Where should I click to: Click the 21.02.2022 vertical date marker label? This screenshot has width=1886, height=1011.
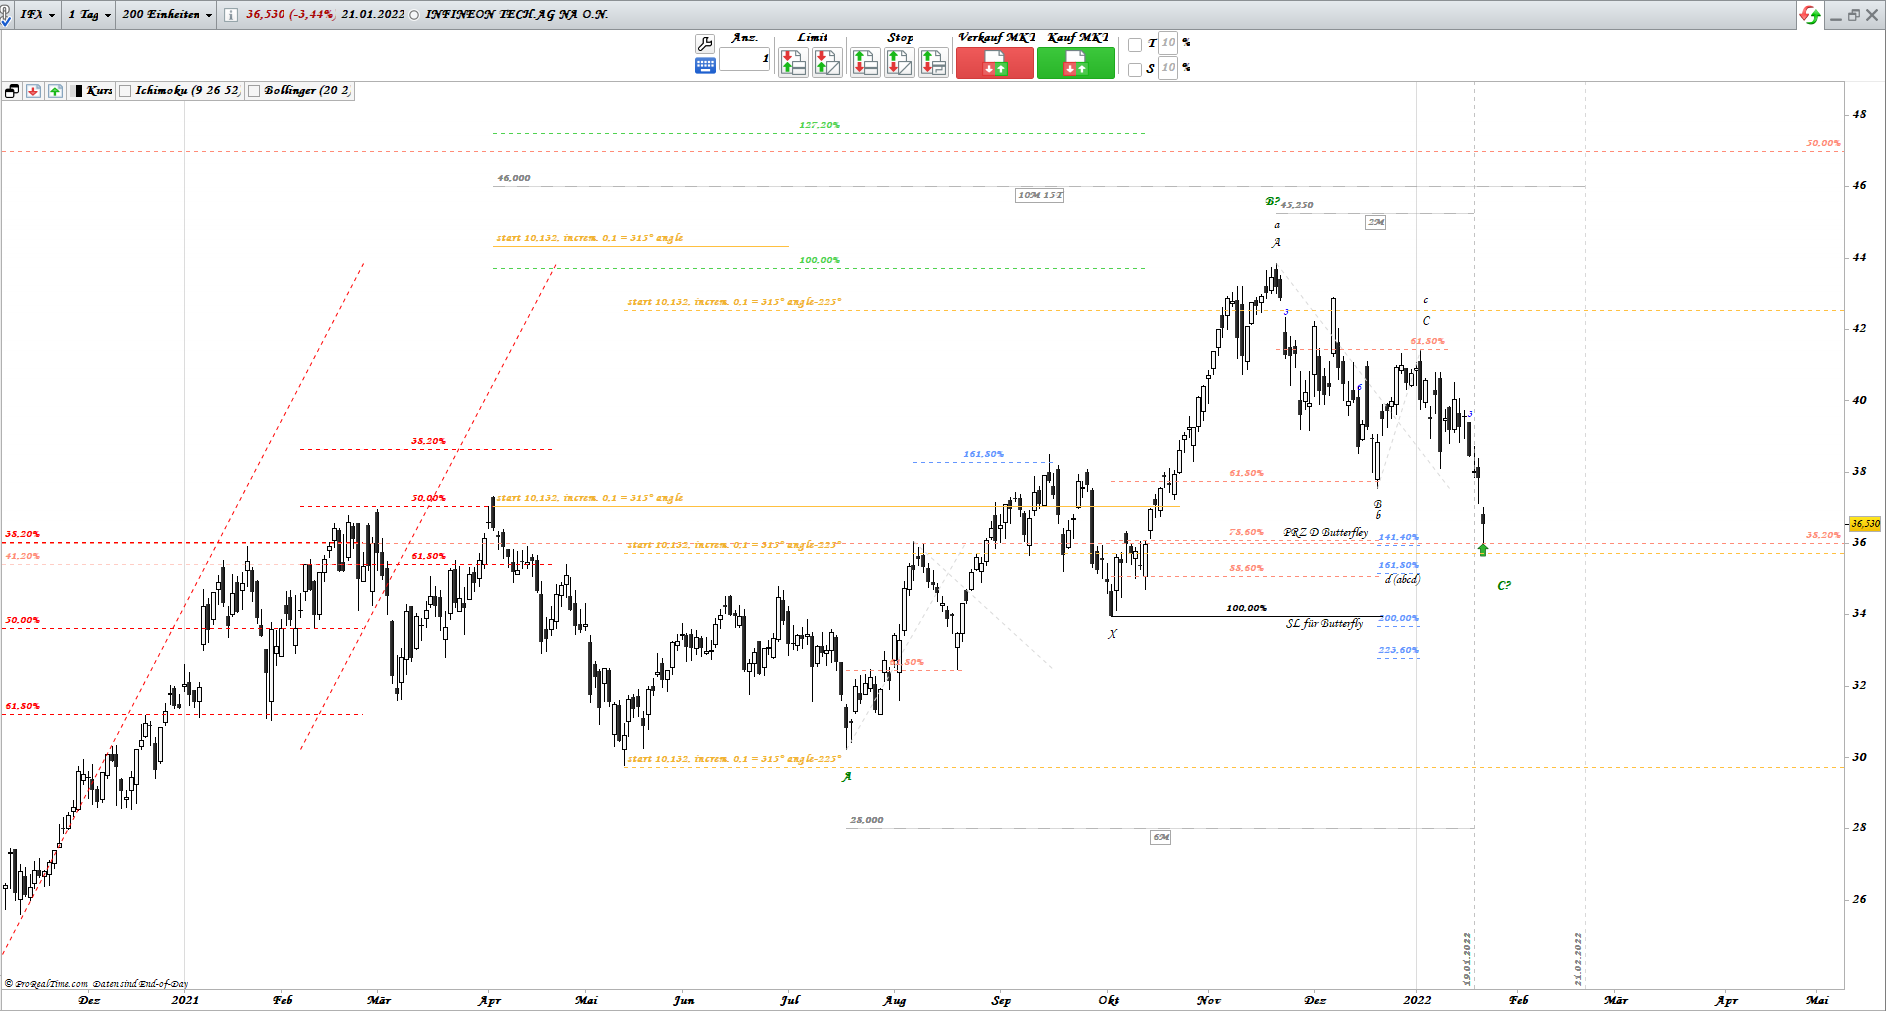coord(1578,958)
